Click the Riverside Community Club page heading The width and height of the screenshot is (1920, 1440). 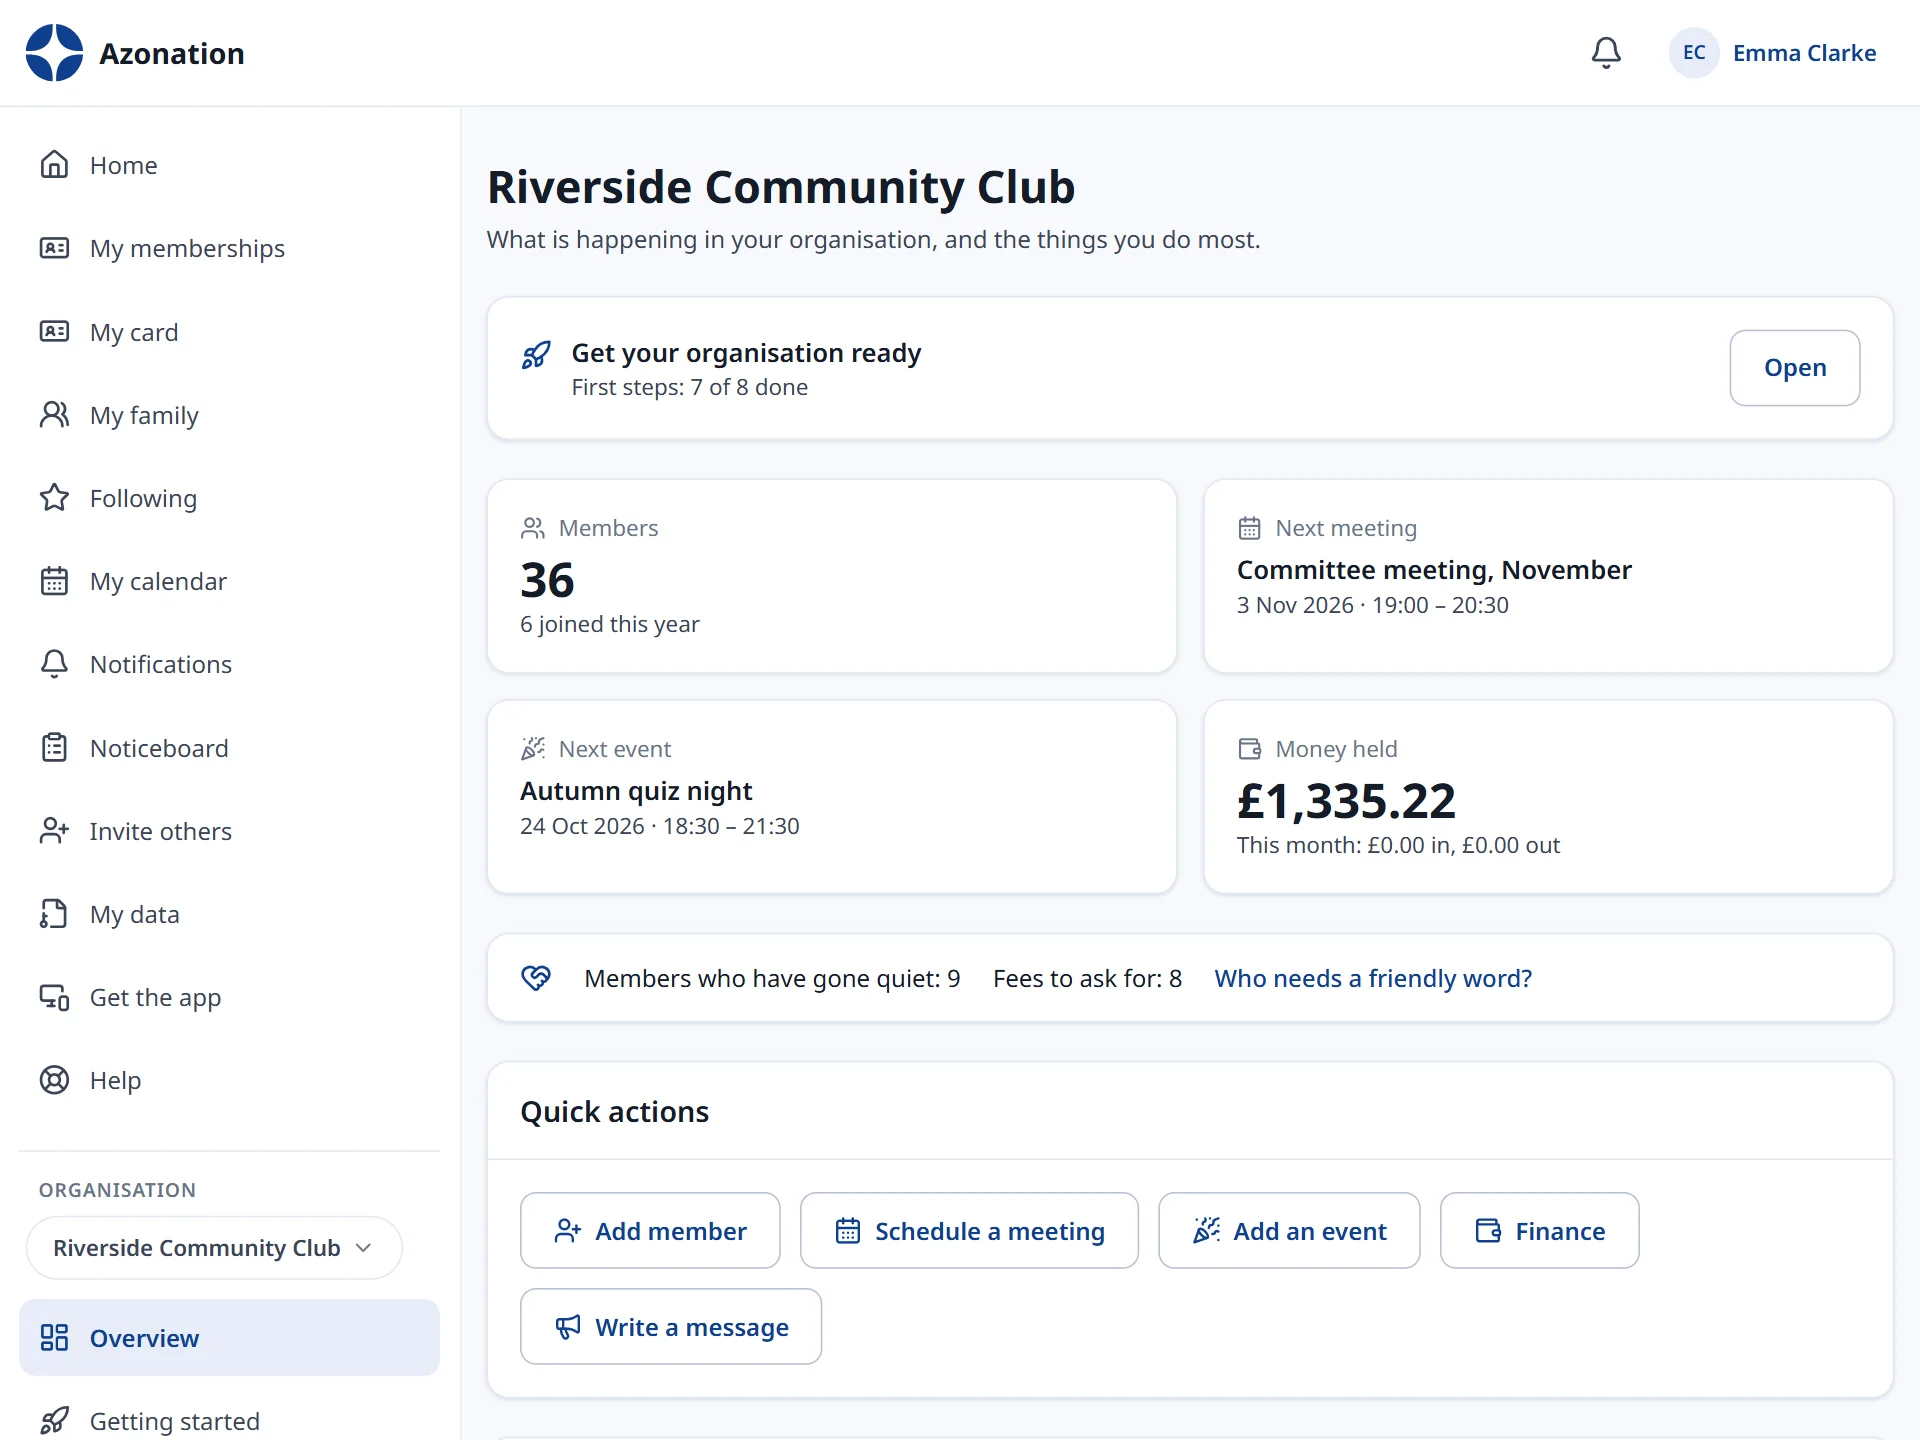[x=781, y=187]
